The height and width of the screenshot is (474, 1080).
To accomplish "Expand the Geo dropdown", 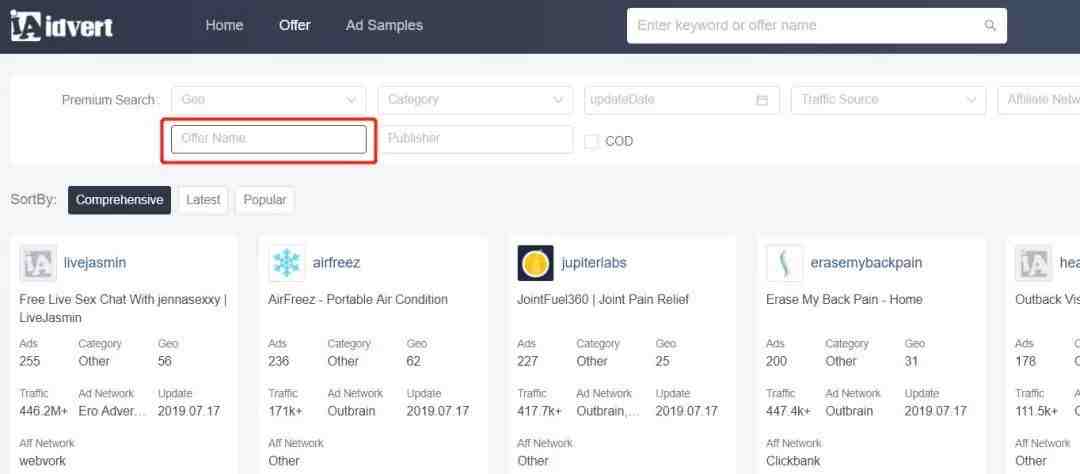I will (268, 100).
